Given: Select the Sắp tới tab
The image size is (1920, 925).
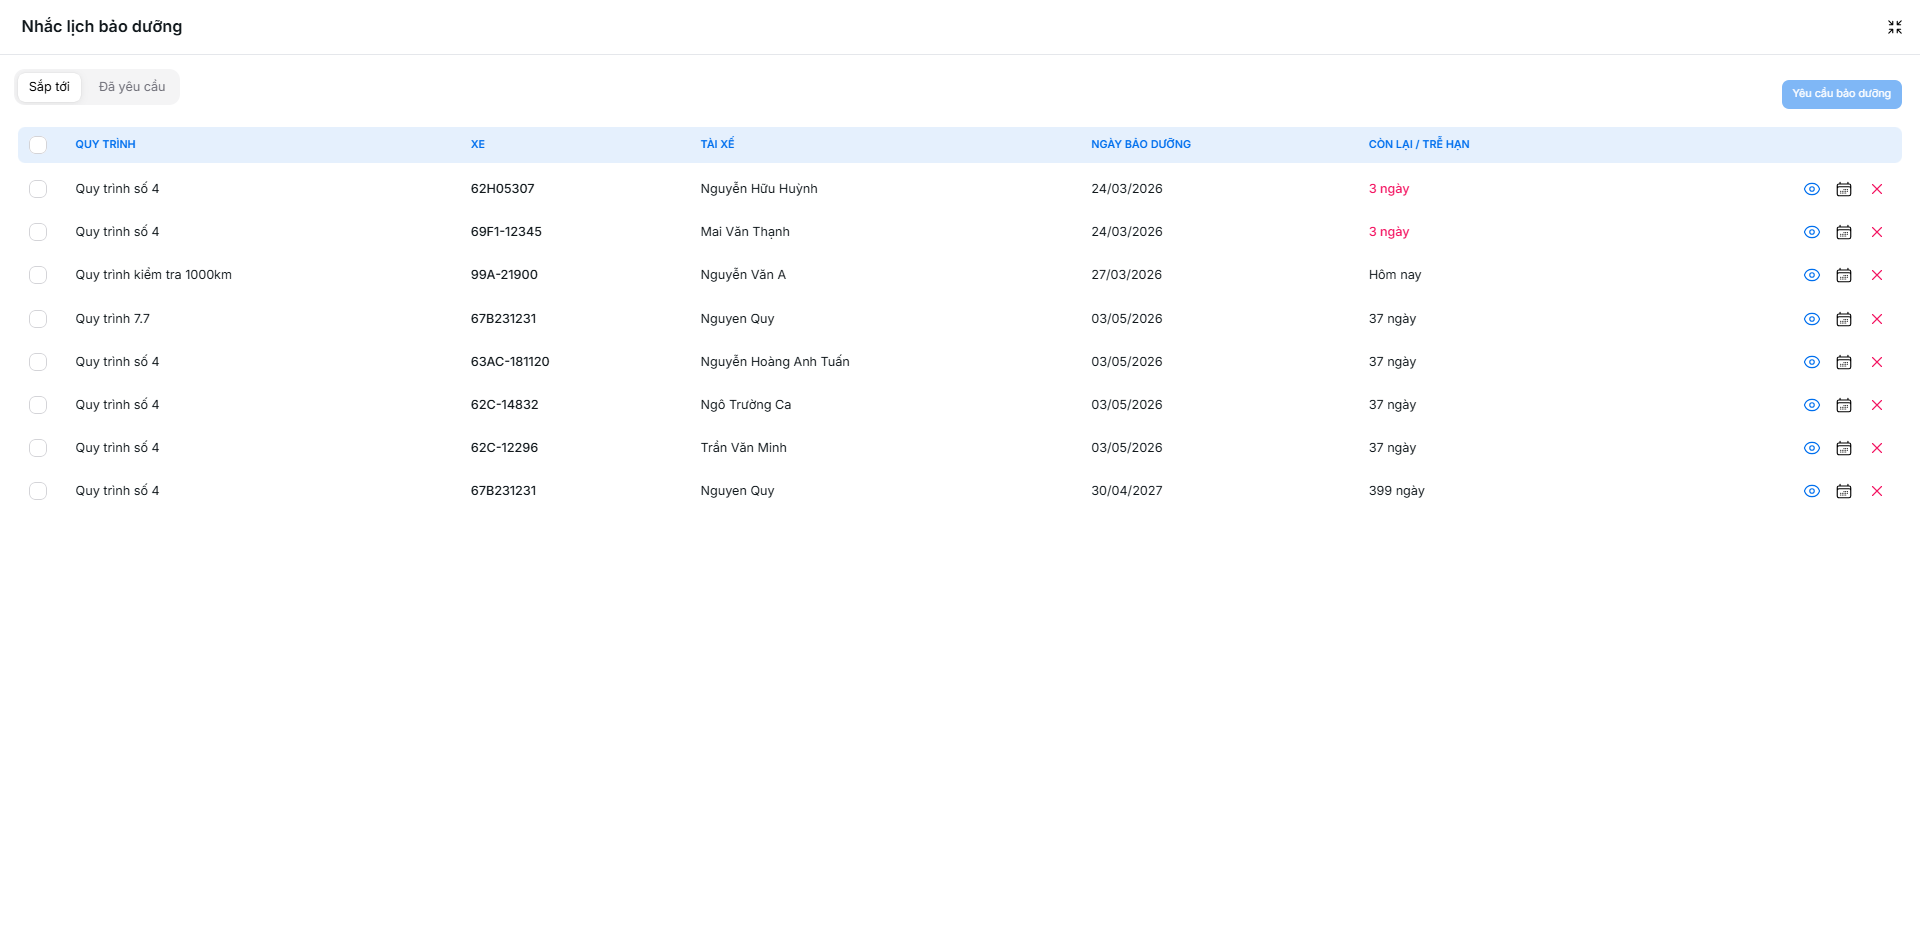Looking at the screenshot, I should click(x=49, y=87).
